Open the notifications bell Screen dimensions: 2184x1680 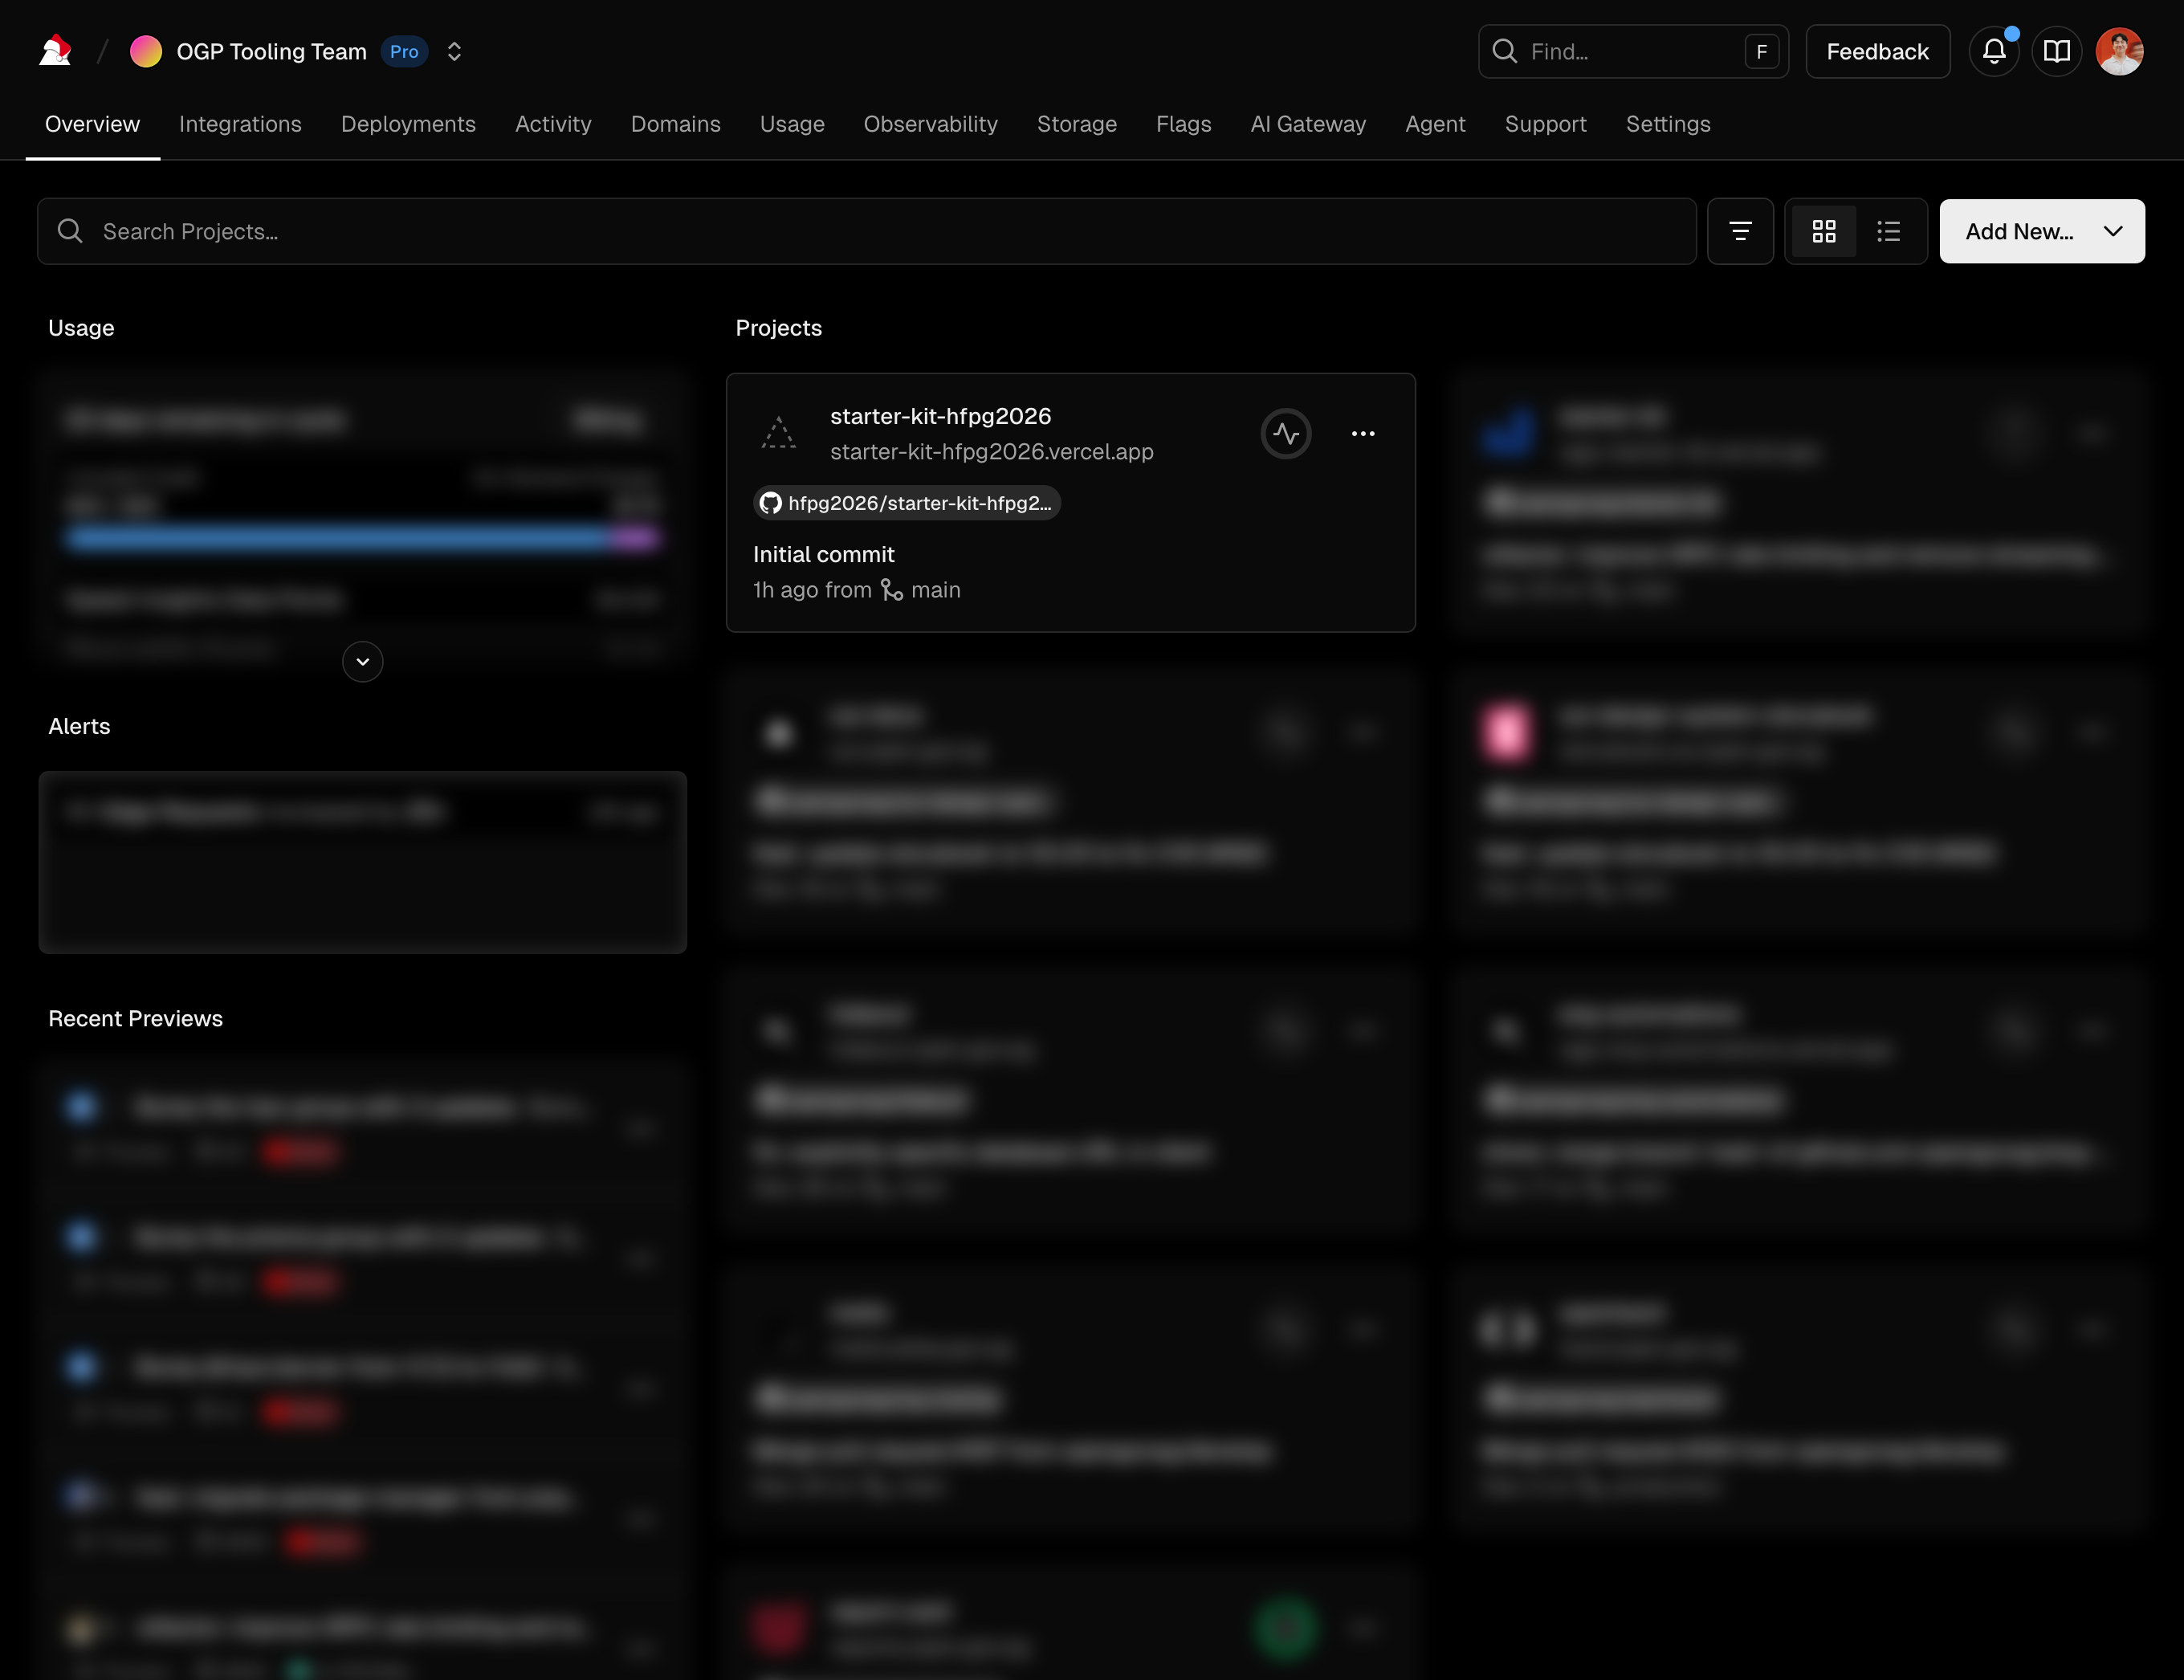[1993, 51]
